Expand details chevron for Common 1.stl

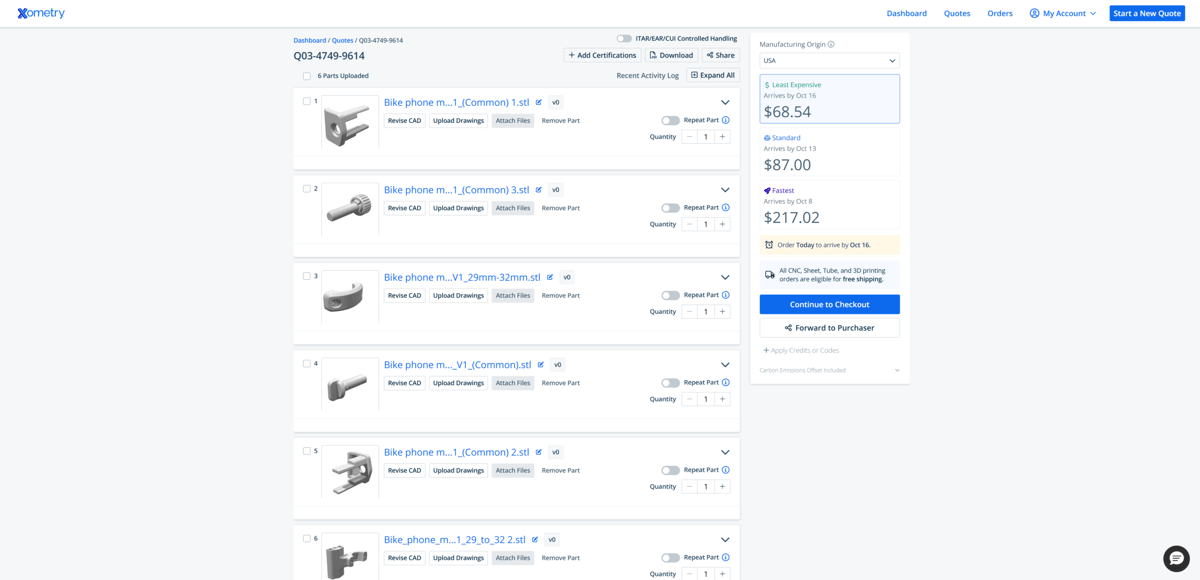coord(725,102)
